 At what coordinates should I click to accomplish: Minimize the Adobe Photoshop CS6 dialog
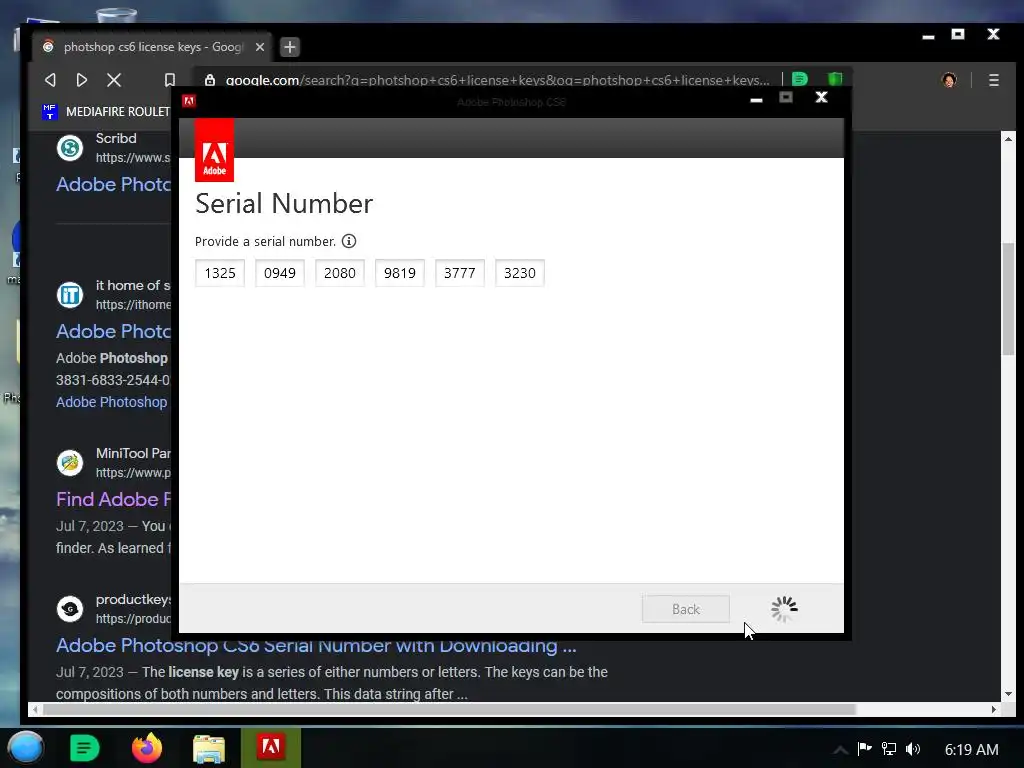coord(756,99)
